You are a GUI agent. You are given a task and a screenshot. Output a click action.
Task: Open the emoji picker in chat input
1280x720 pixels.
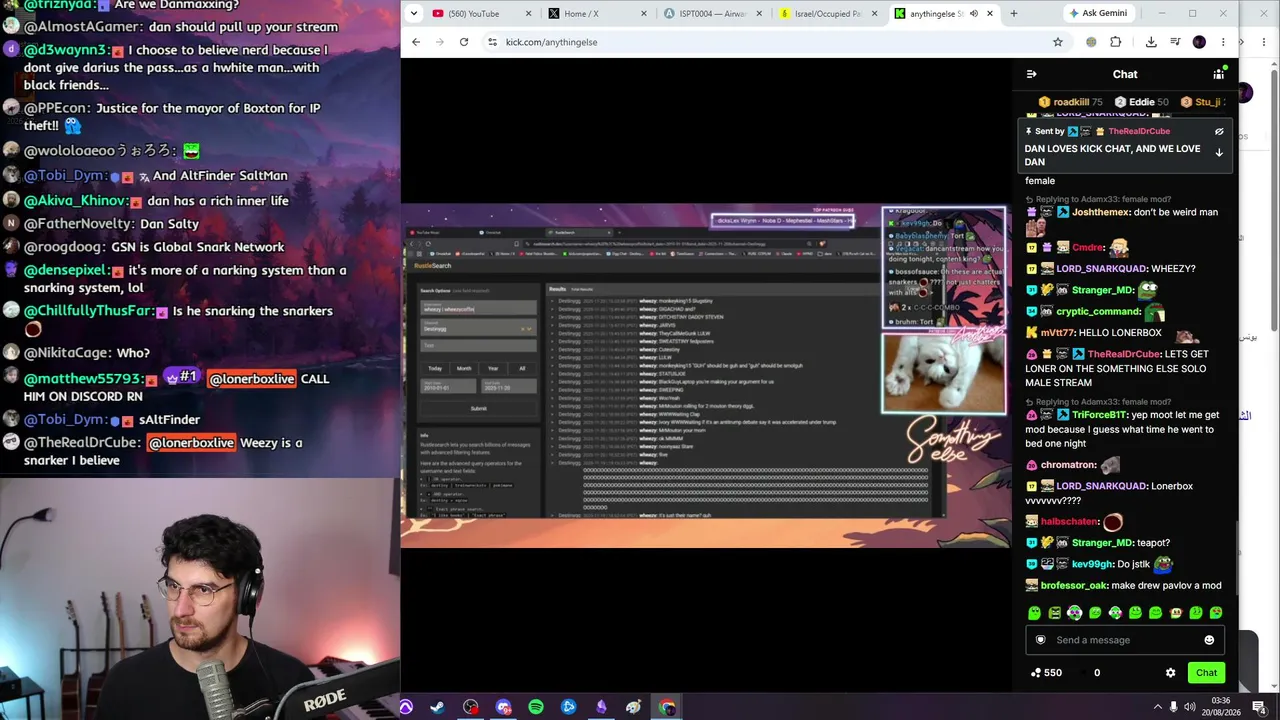[x=1209, y=640]
